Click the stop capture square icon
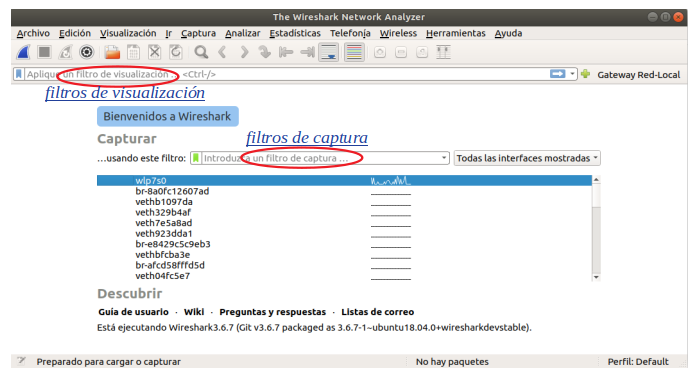 click(x=44, y=52)
